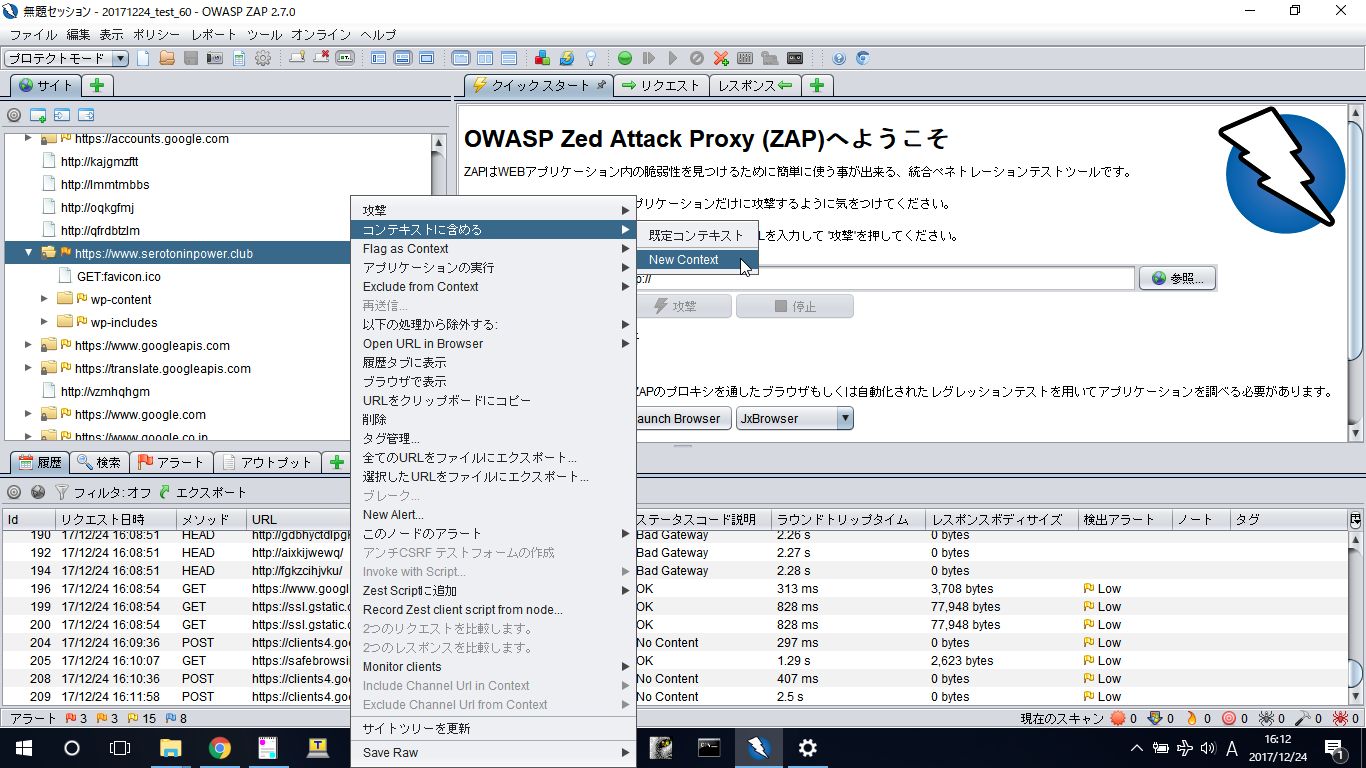Click the History table vertical scrollbar
The image size is (1366, 768).
pyautogui.click(x=1356, y=618)
